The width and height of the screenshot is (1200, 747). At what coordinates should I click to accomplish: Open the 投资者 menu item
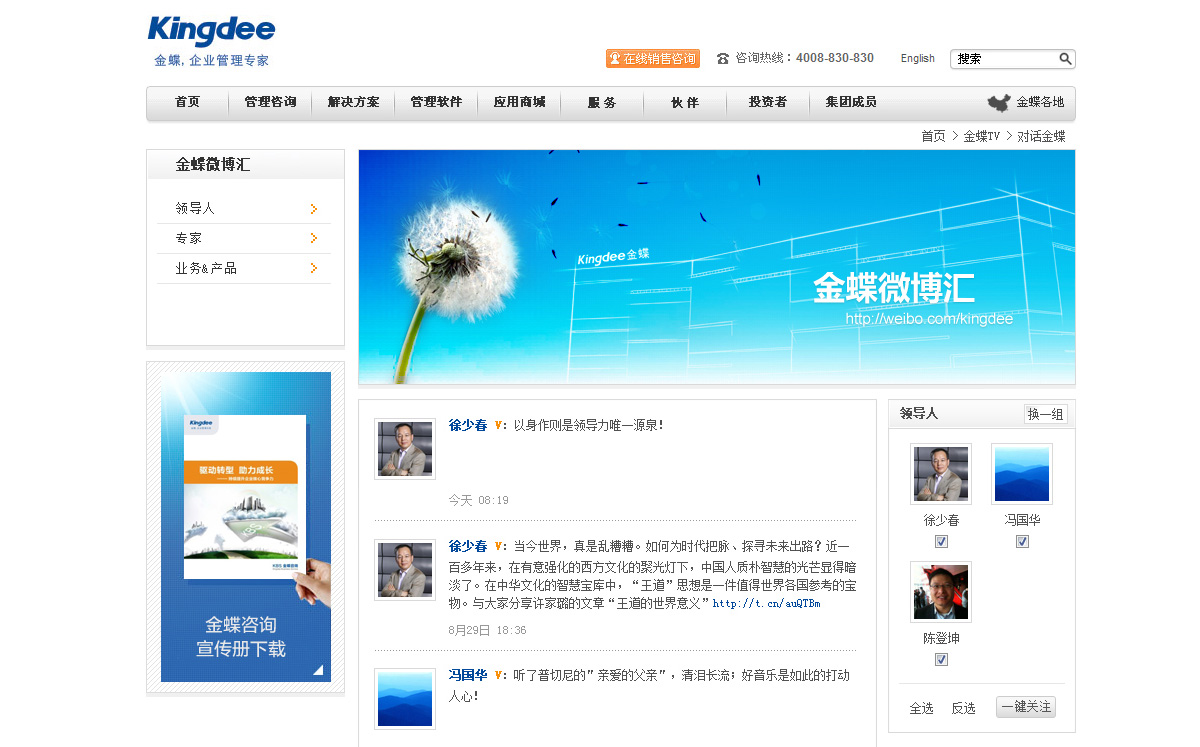[768, 102]
